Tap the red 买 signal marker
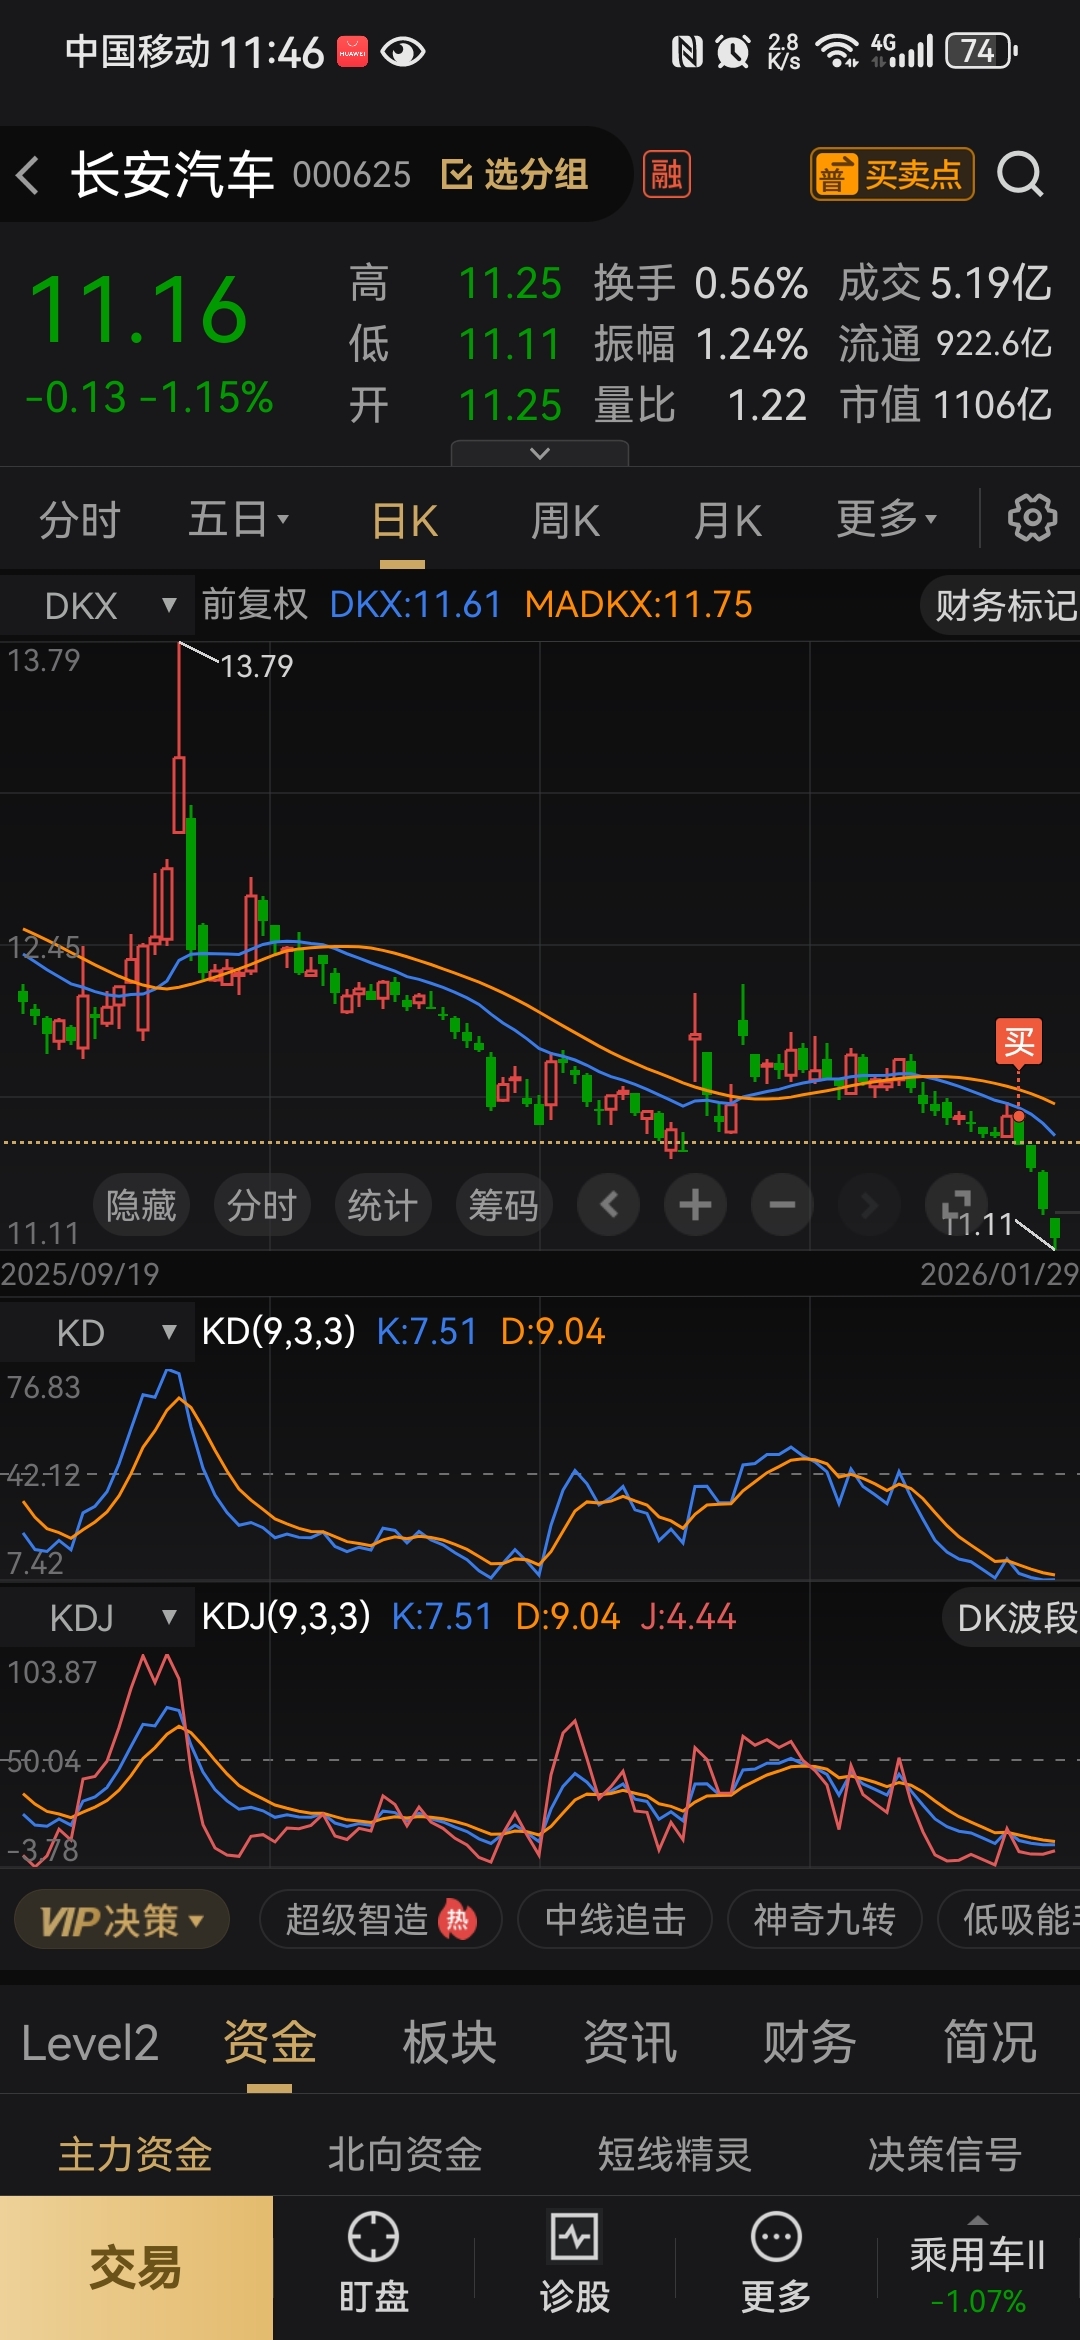This screenshot has height=2340, width=1080. click(x=1019, y=1042)
